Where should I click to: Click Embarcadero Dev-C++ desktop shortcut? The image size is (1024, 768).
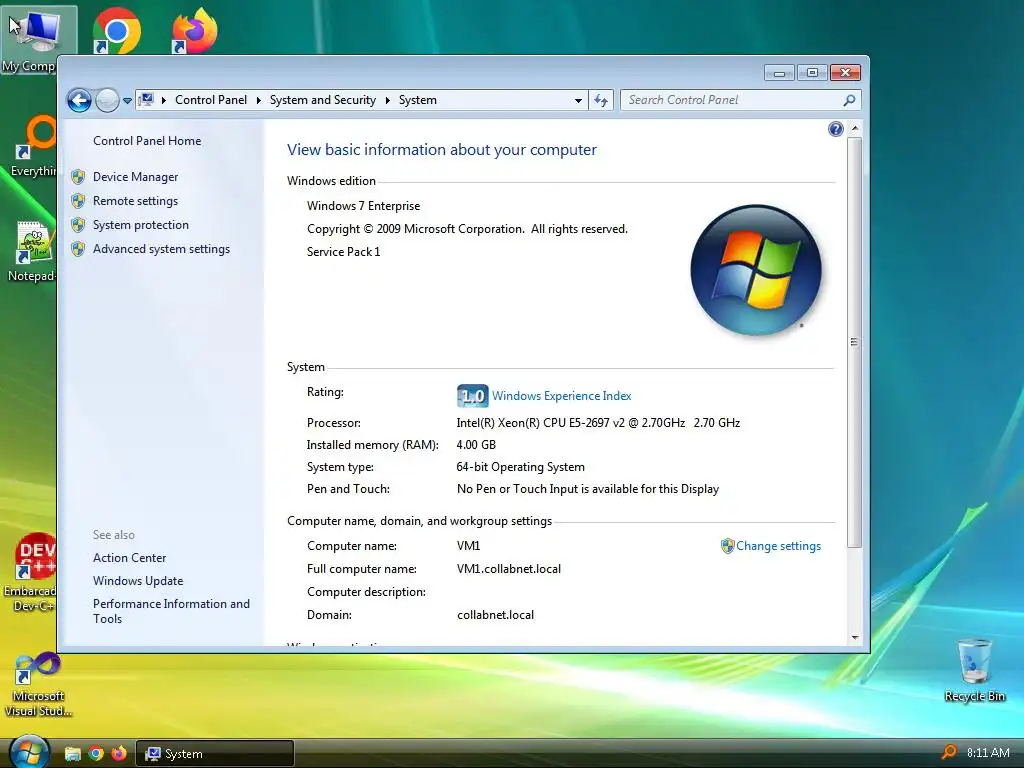(x=30, y=572)
